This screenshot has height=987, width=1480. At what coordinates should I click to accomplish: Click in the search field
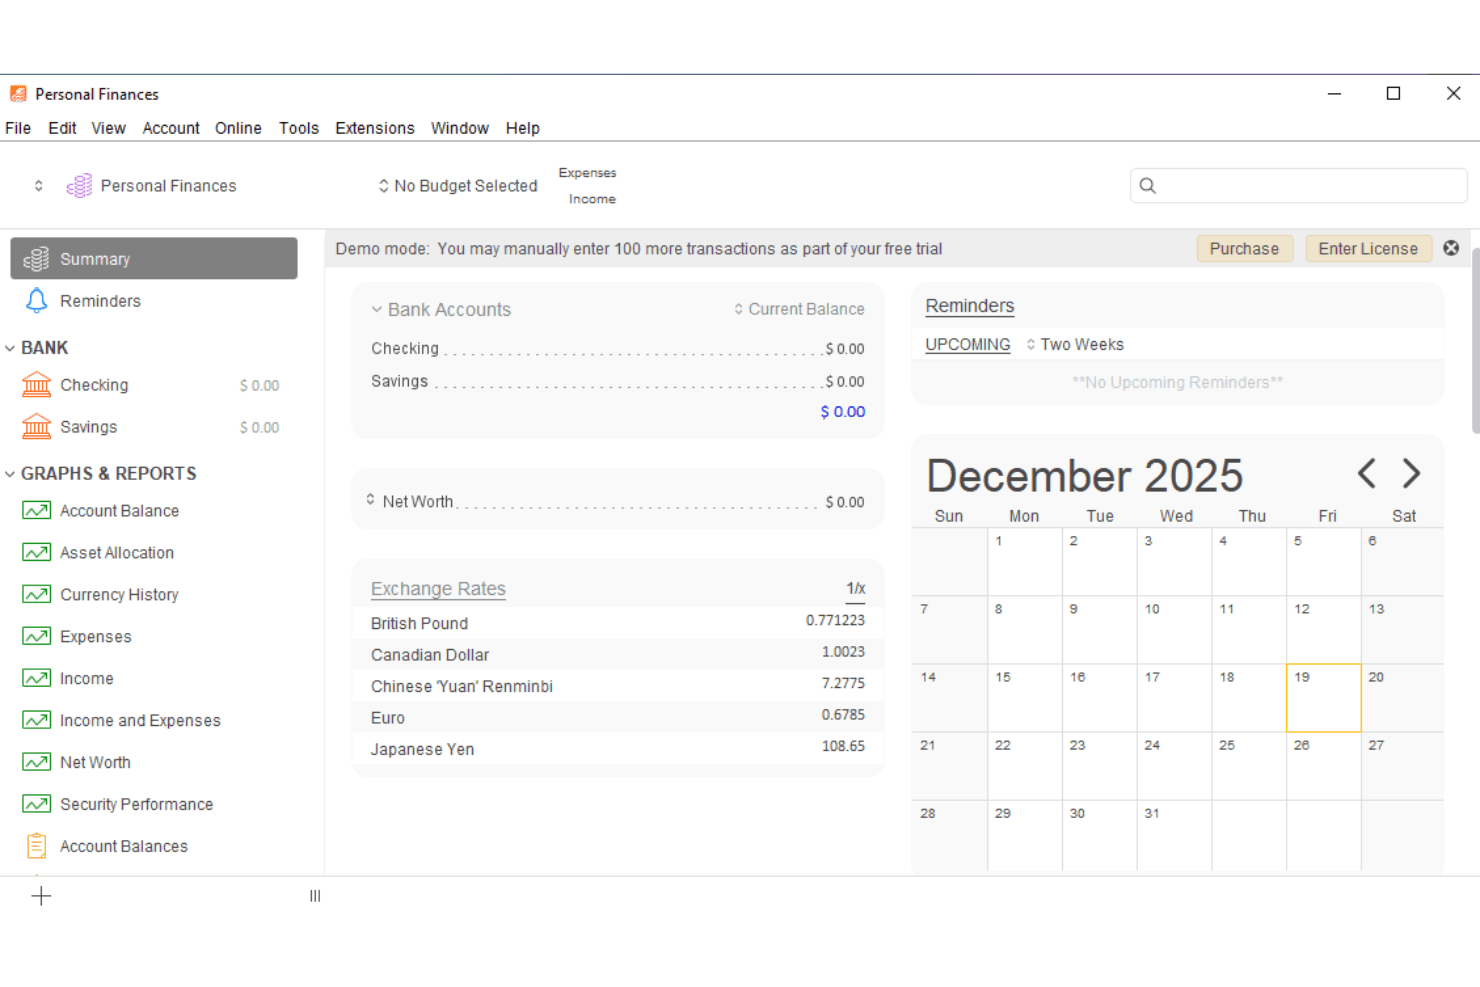(1299, 186)
